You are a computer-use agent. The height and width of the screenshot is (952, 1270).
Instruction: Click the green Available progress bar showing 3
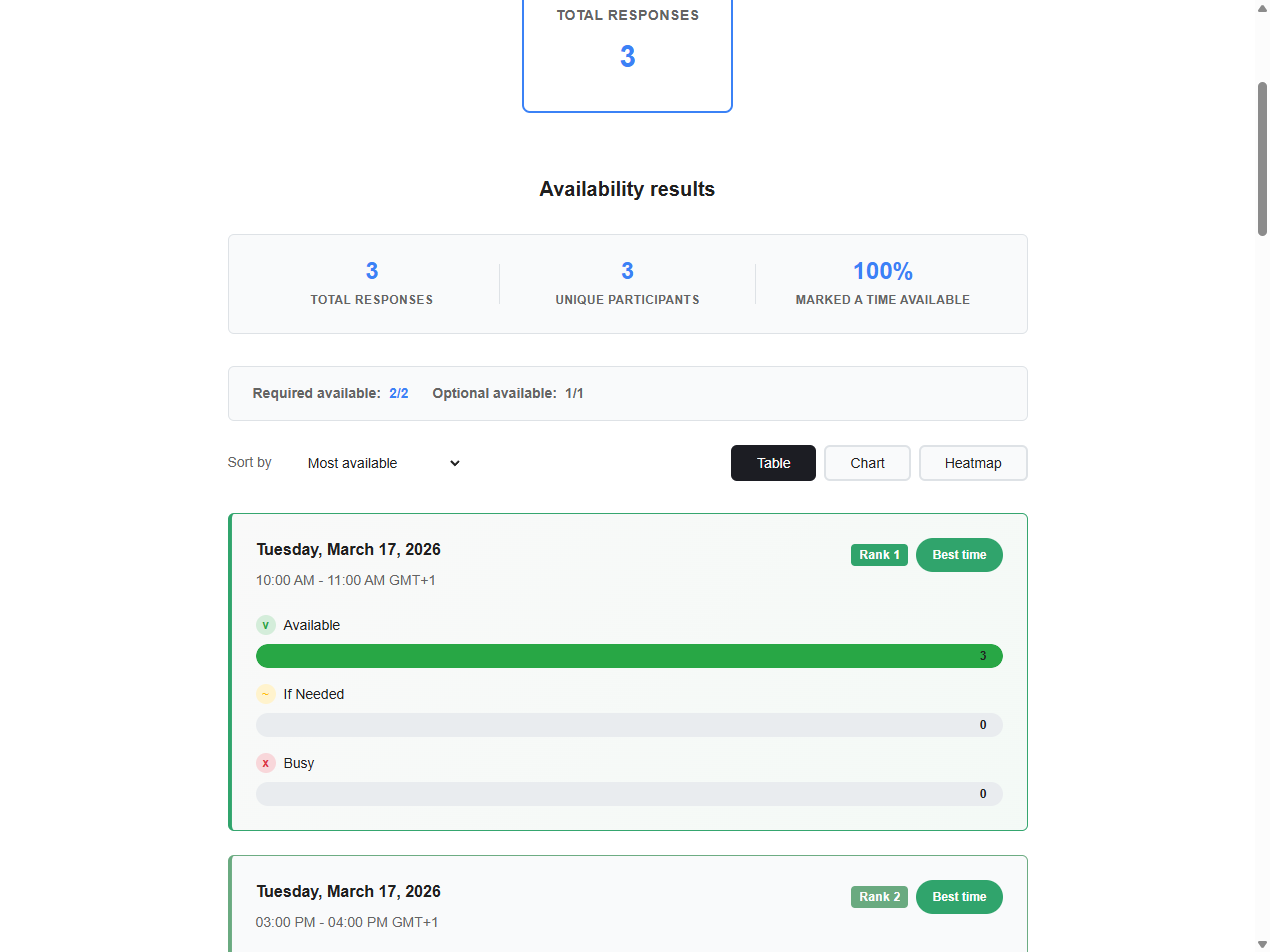[x=628, y=656]
